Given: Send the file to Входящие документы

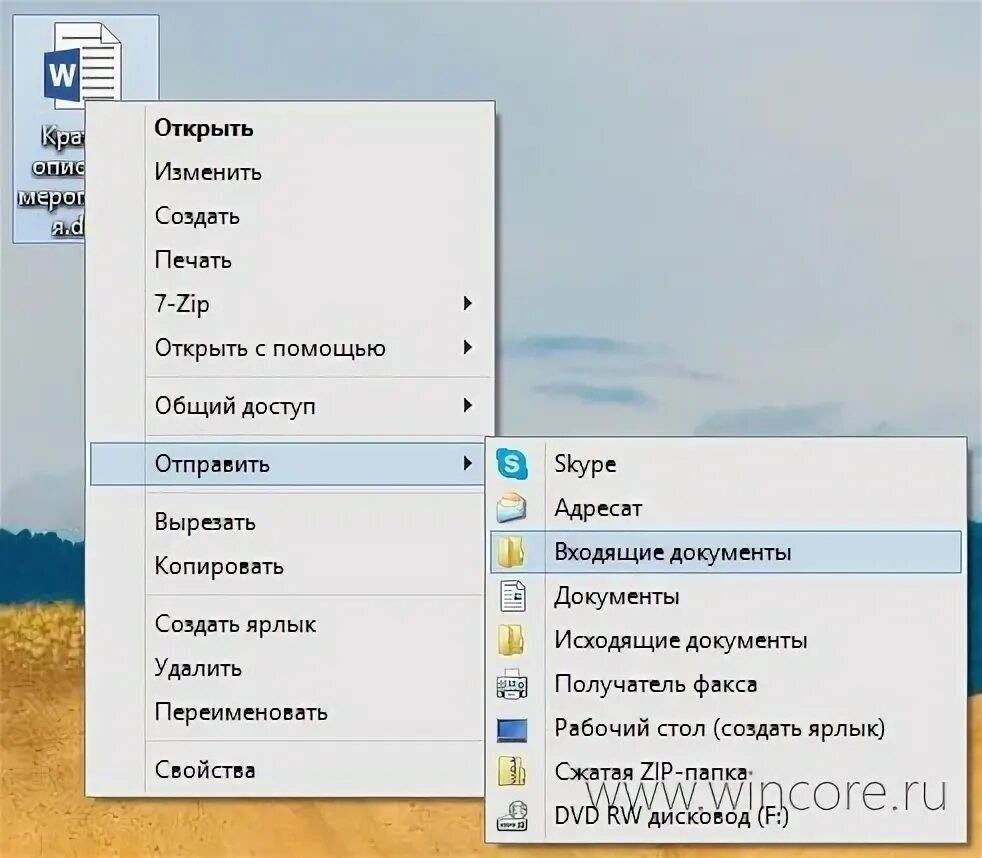Looking at the screenshot, I should pos(726,552).
